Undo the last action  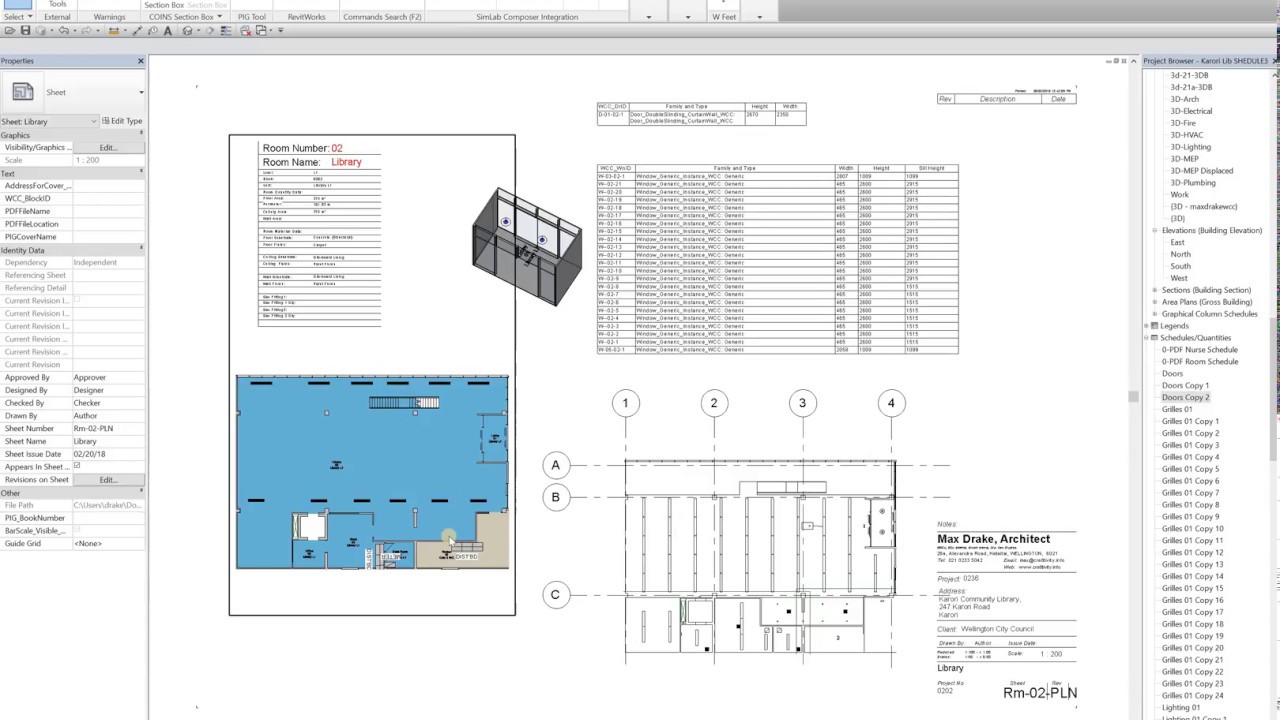pyautogui.click(x=63, y=31)
